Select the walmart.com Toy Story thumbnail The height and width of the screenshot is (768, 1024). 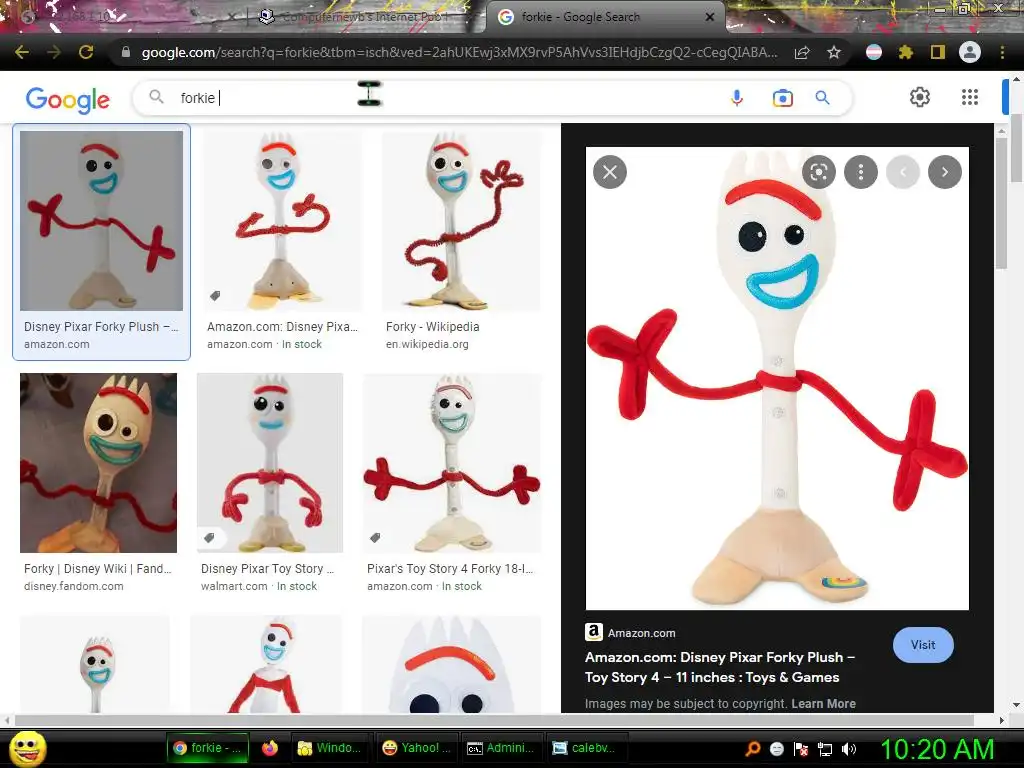[x=270, y=462]
